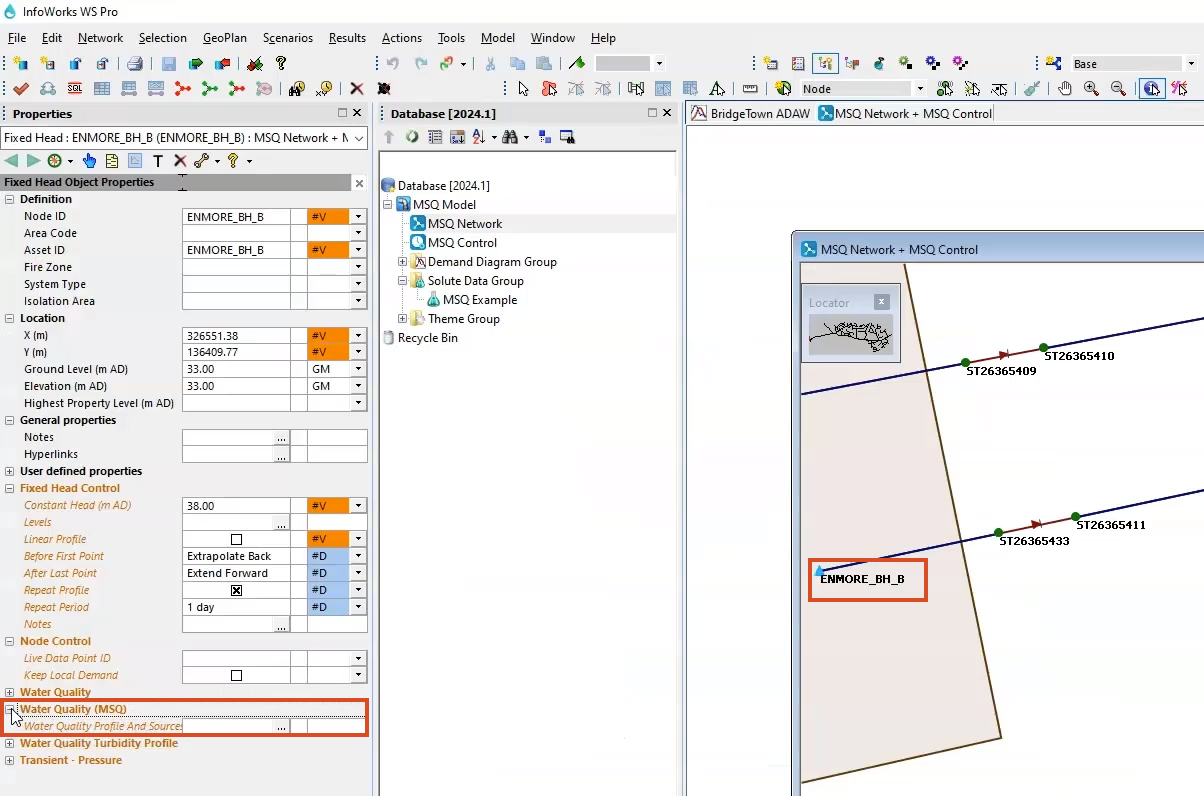Click the Database binoculars find icon

[x=510, y=136]
